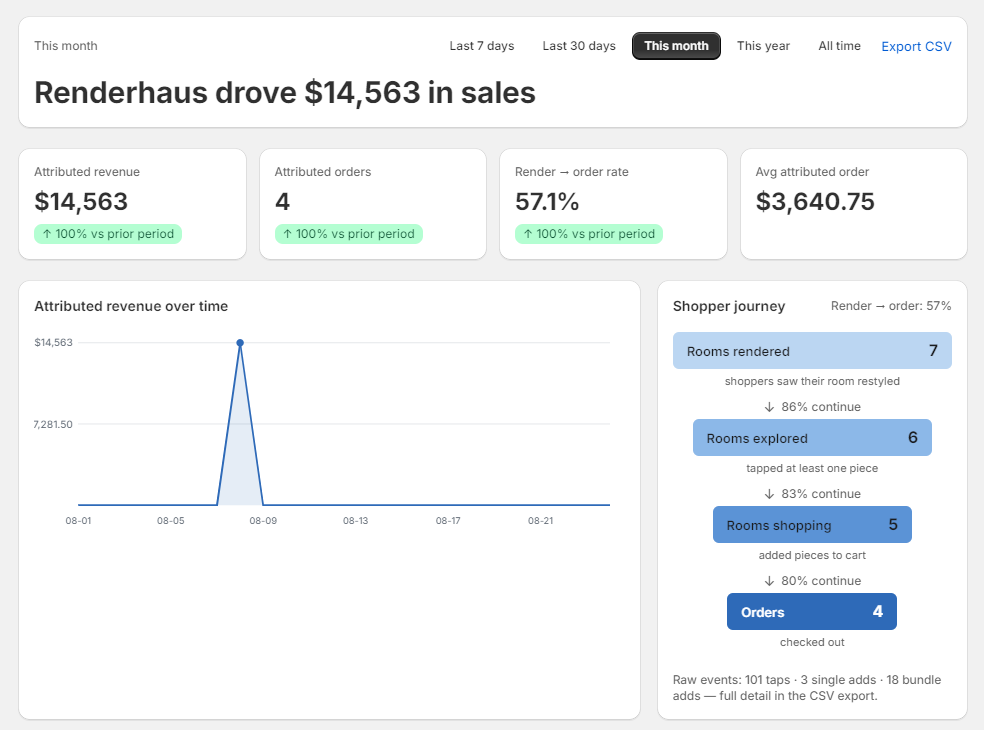
Task: Click the 08-21 axis date label
Action: point(540,521)
